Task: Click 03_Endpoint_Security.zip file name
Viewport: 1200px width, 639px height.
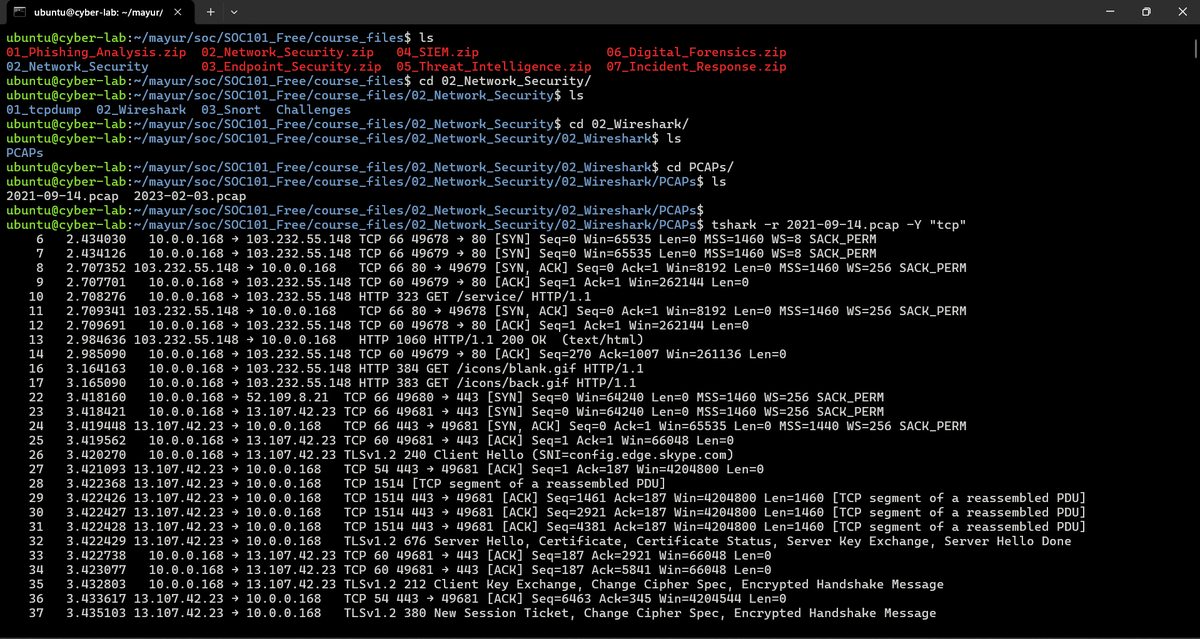Action: pos(291,66)
